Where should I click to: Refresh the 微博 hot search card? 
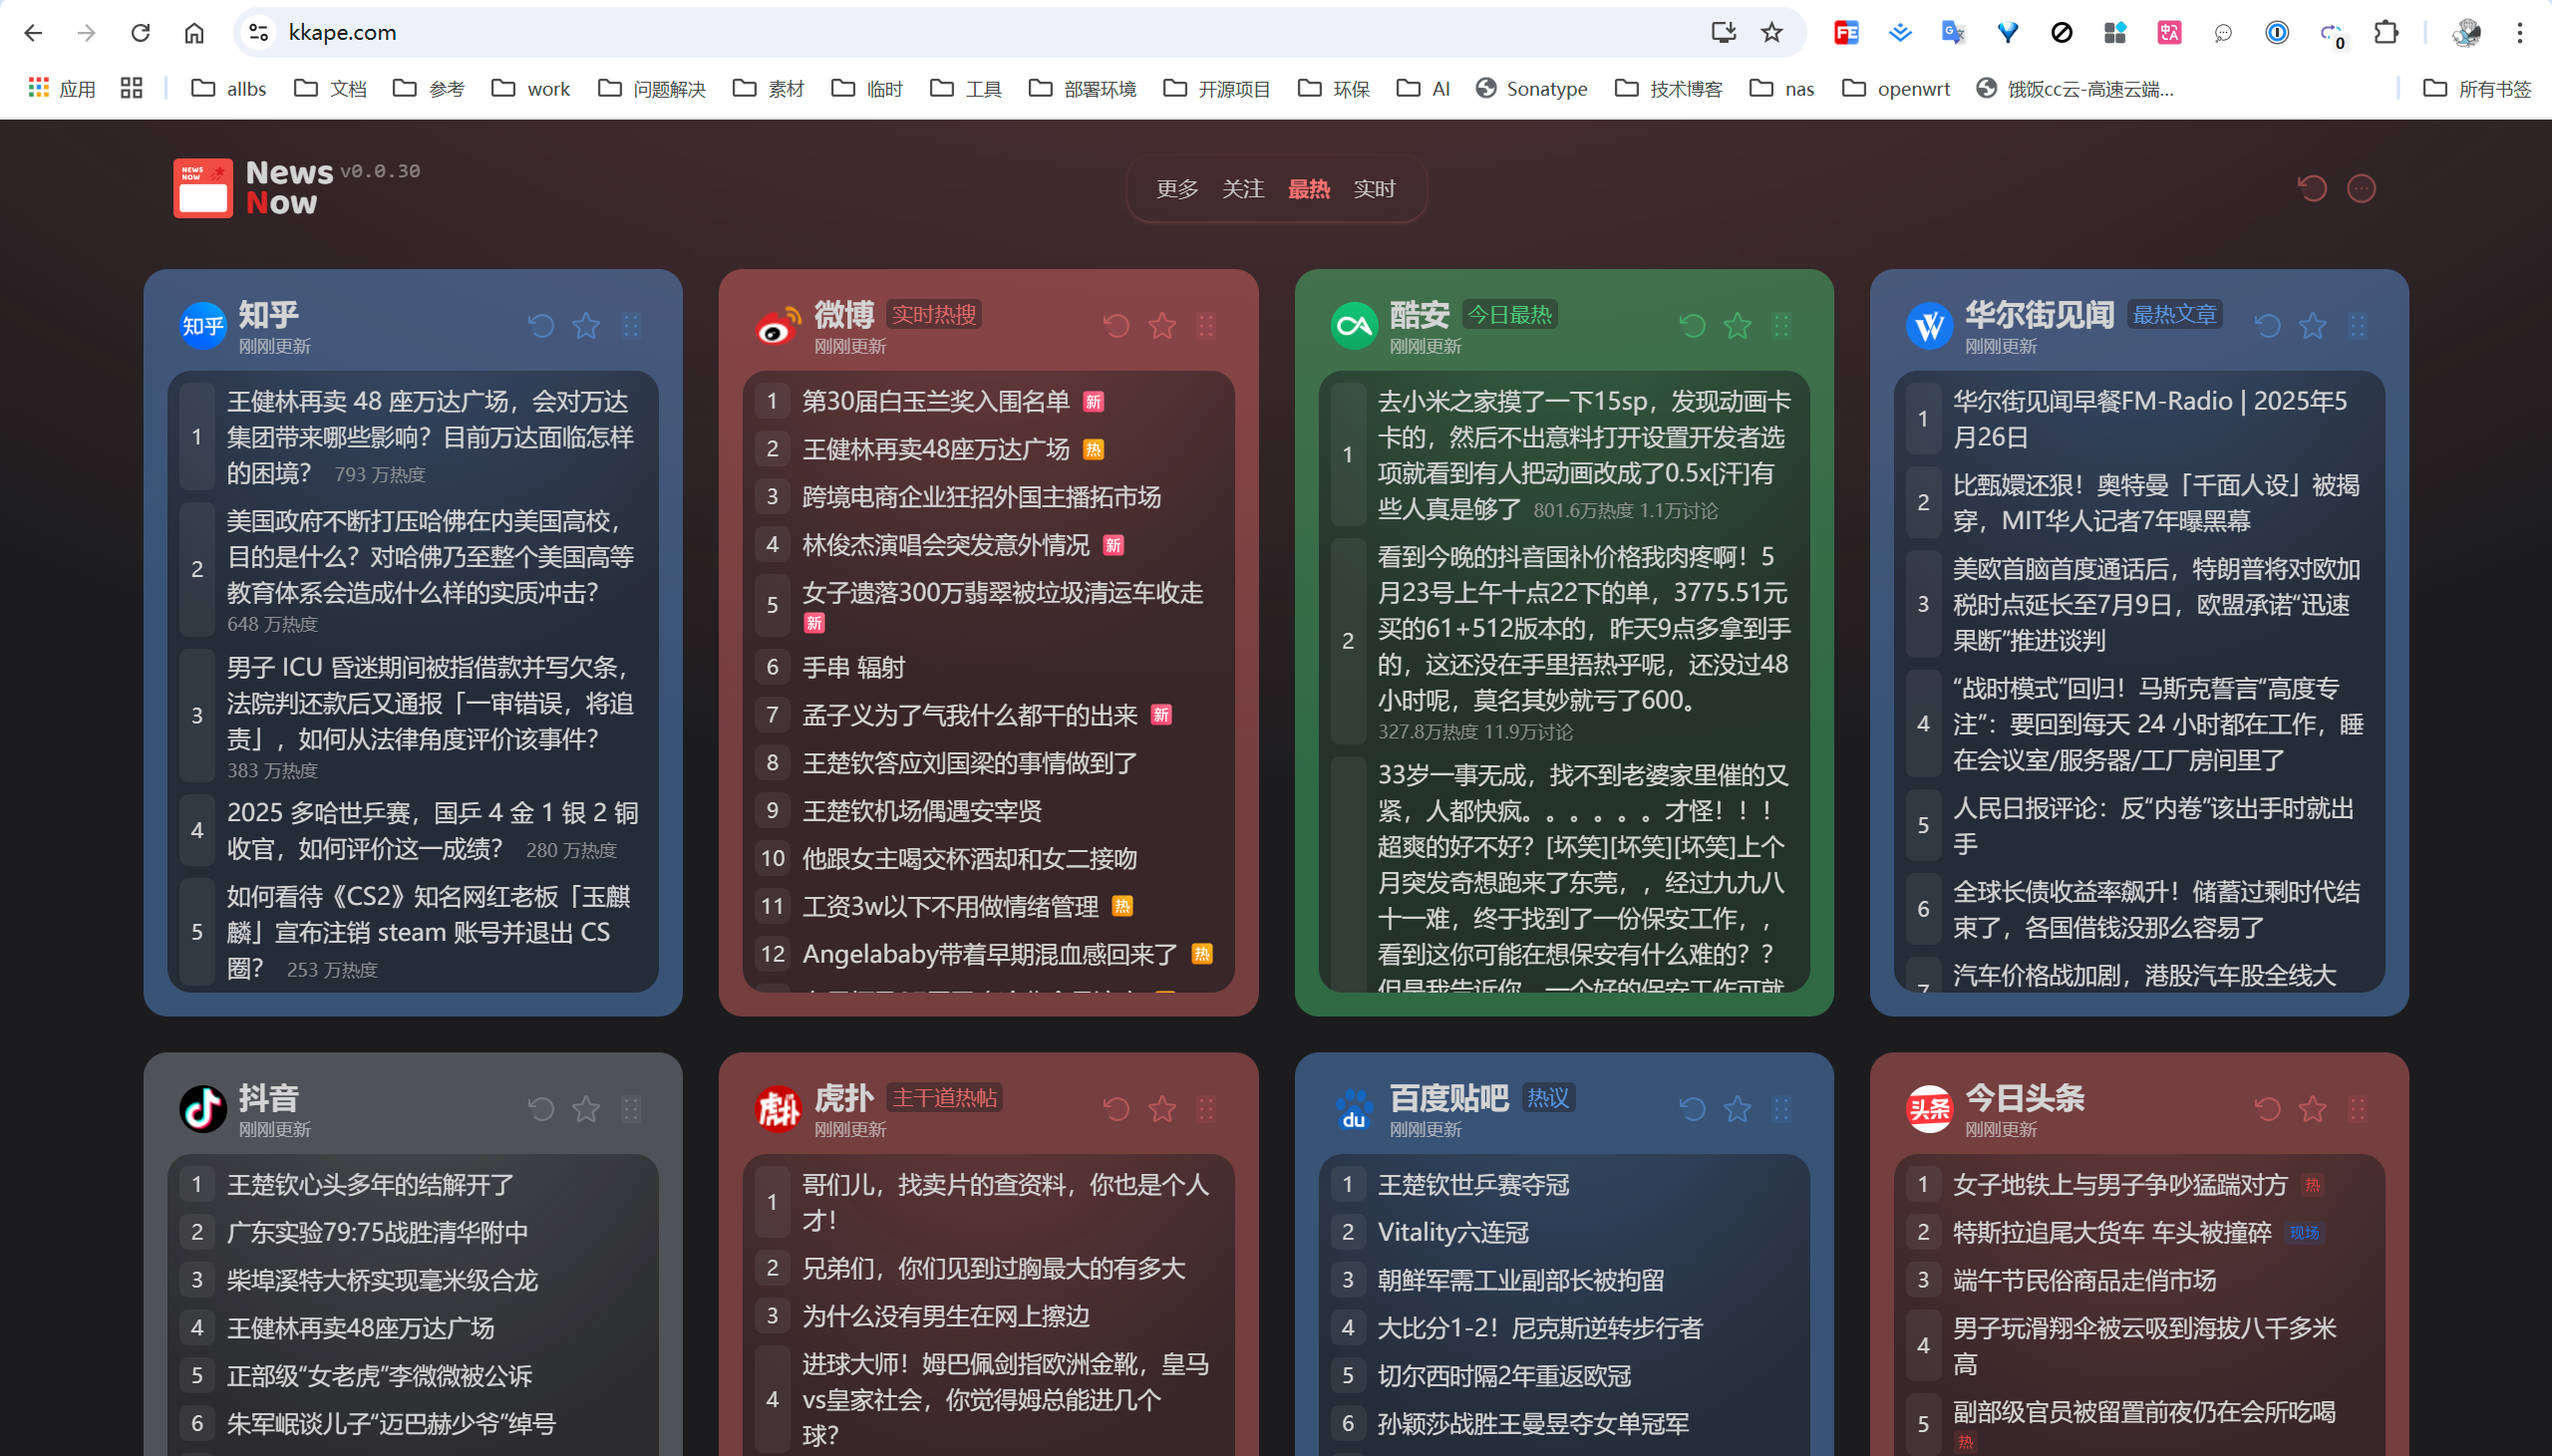coord(1116,326)
